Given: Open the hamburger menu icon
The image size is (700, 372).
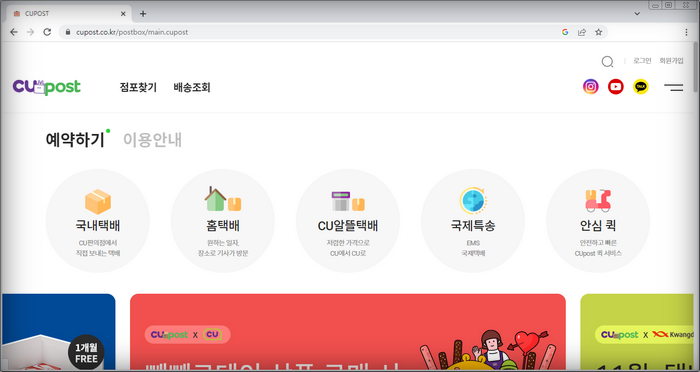Looking at the screenshot, I should [x=674, y=87].
